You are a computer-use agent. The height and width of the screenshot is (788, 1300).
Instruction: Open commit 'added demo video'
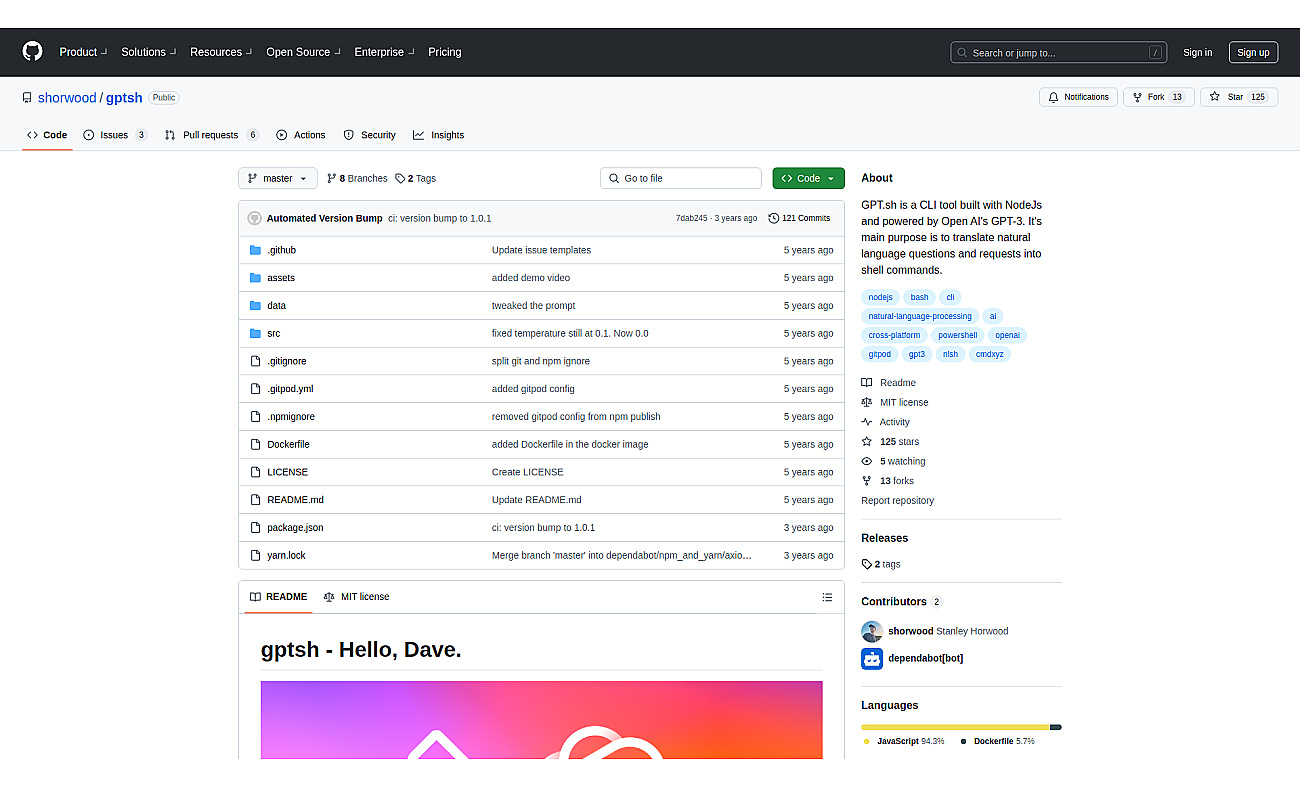(531, 278)
